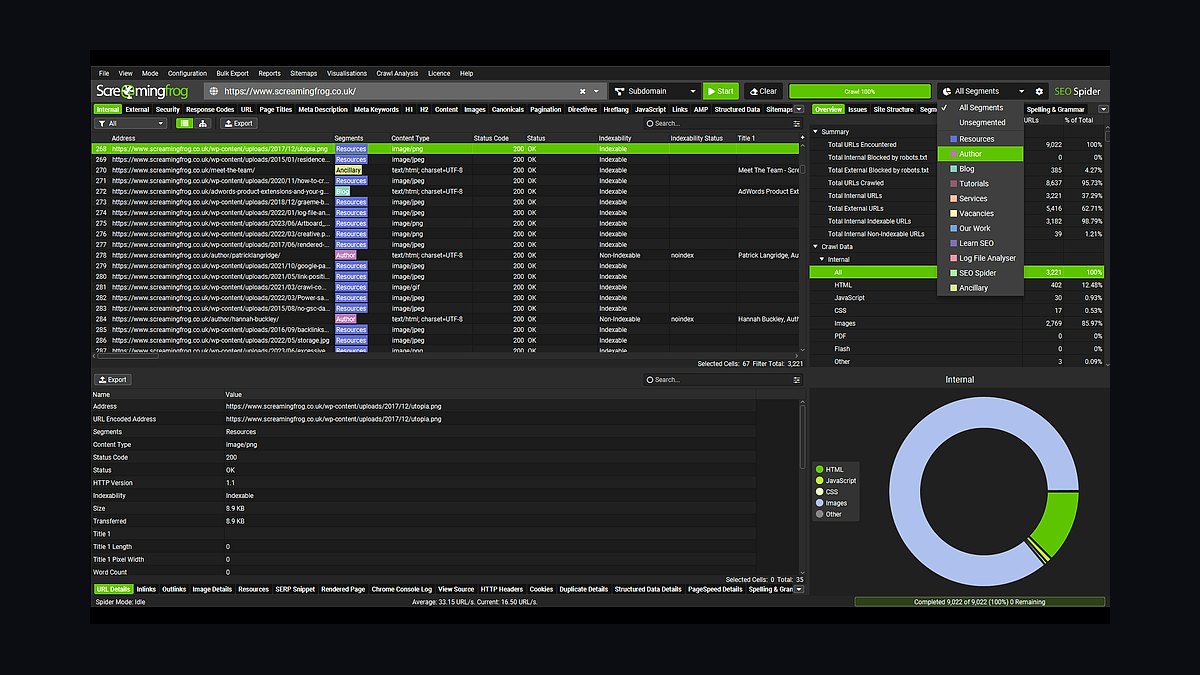Click the Start crawl button
Screen dimensions: 1200x675
coord(721,91)
